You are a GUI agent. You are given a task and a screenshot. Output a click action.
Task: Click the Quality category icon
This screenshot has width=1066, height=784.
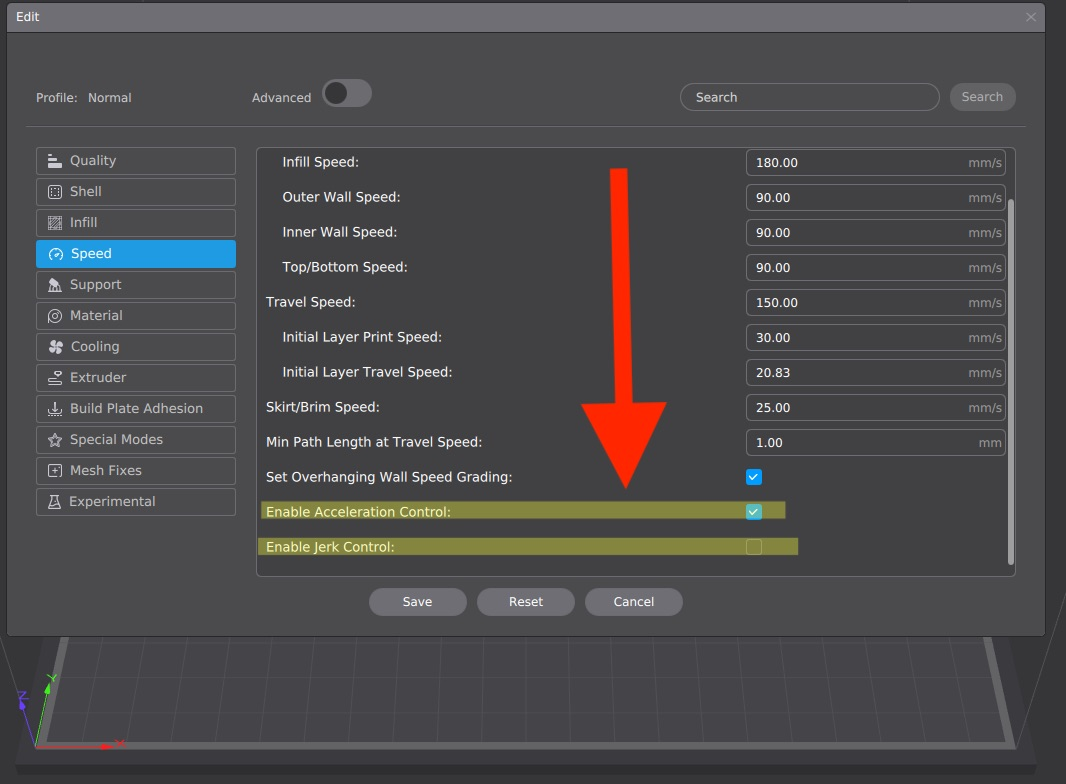tap(55, 161)
